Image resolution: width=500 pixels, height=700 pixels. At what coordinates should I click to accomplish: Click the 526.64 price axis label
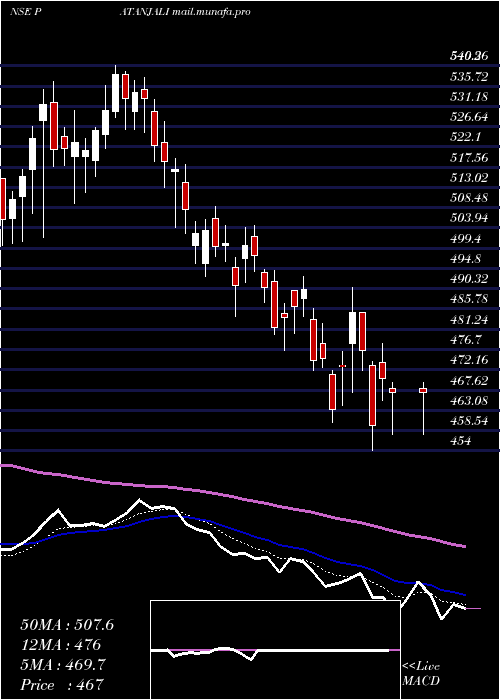coord(469,117)
